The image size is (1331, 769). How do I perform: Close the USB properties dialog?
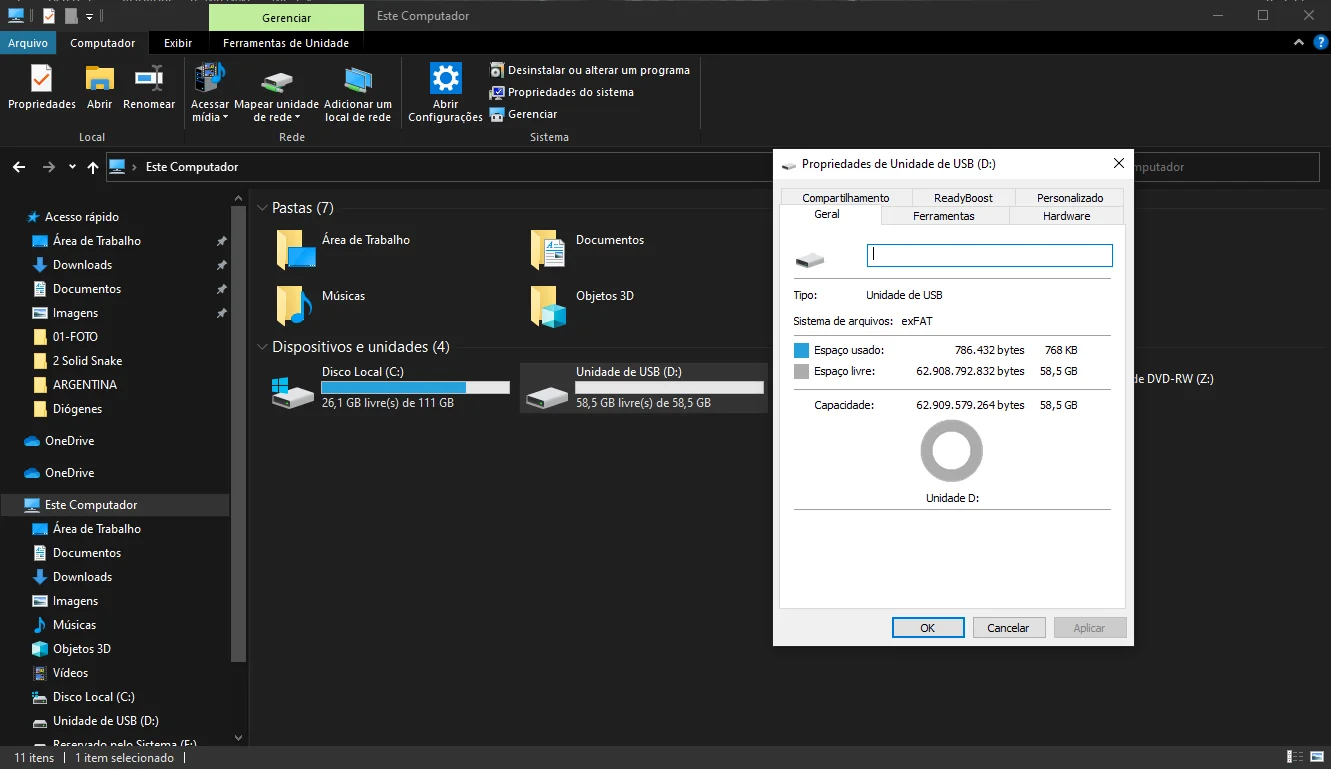pos(1119,164)
